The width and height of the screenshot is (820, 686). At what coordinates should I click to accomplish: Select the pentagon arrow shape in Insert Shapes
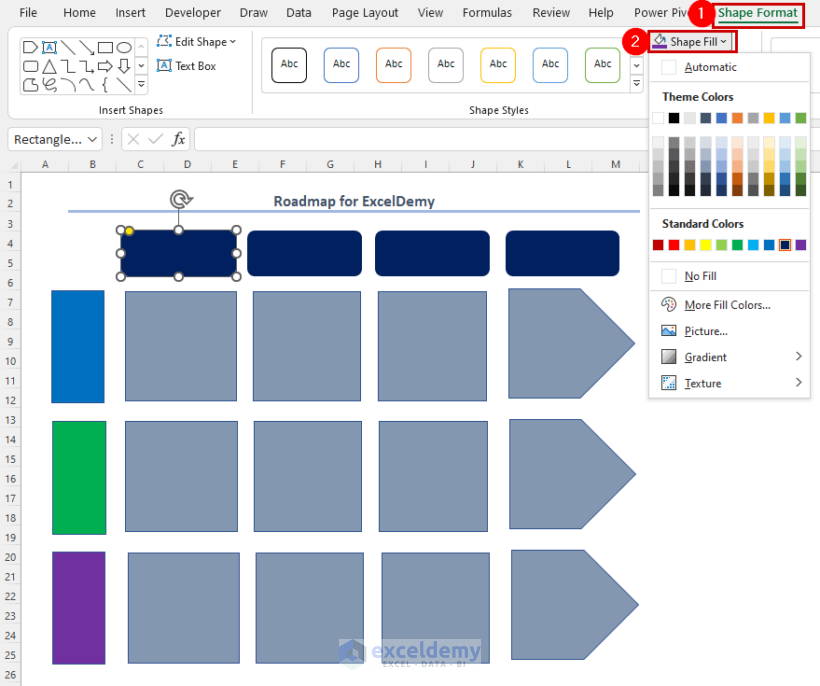[x=30, y=48]
